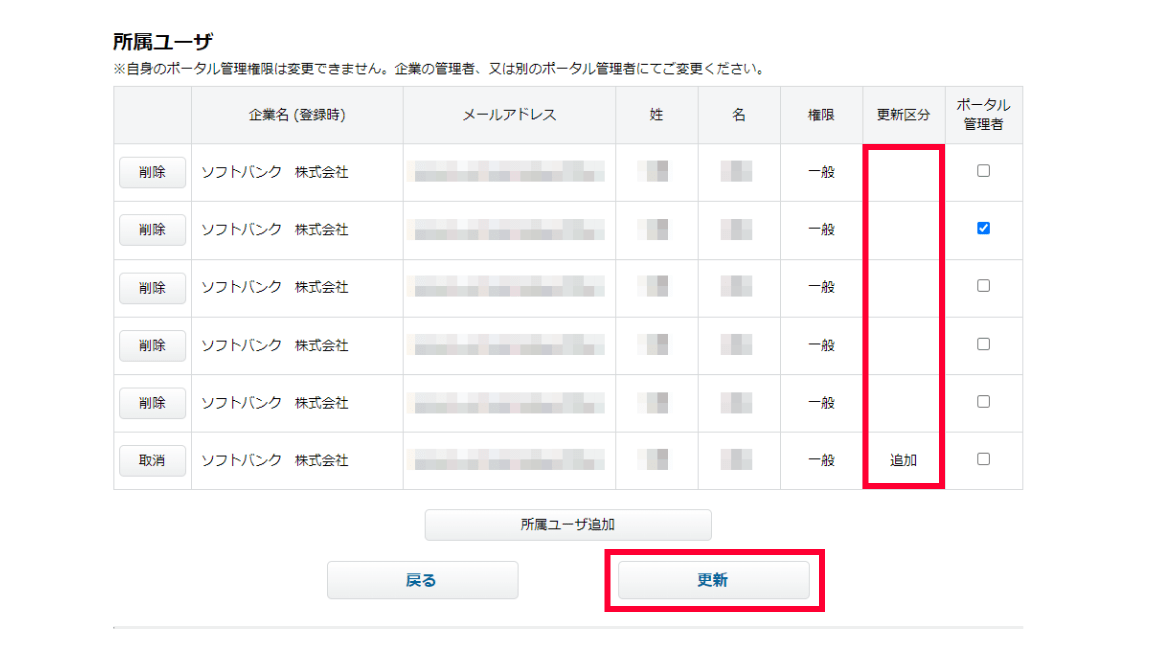1152x648 pixels.
Task: Click the 追加 cell in last row
Action: (903, 460)
